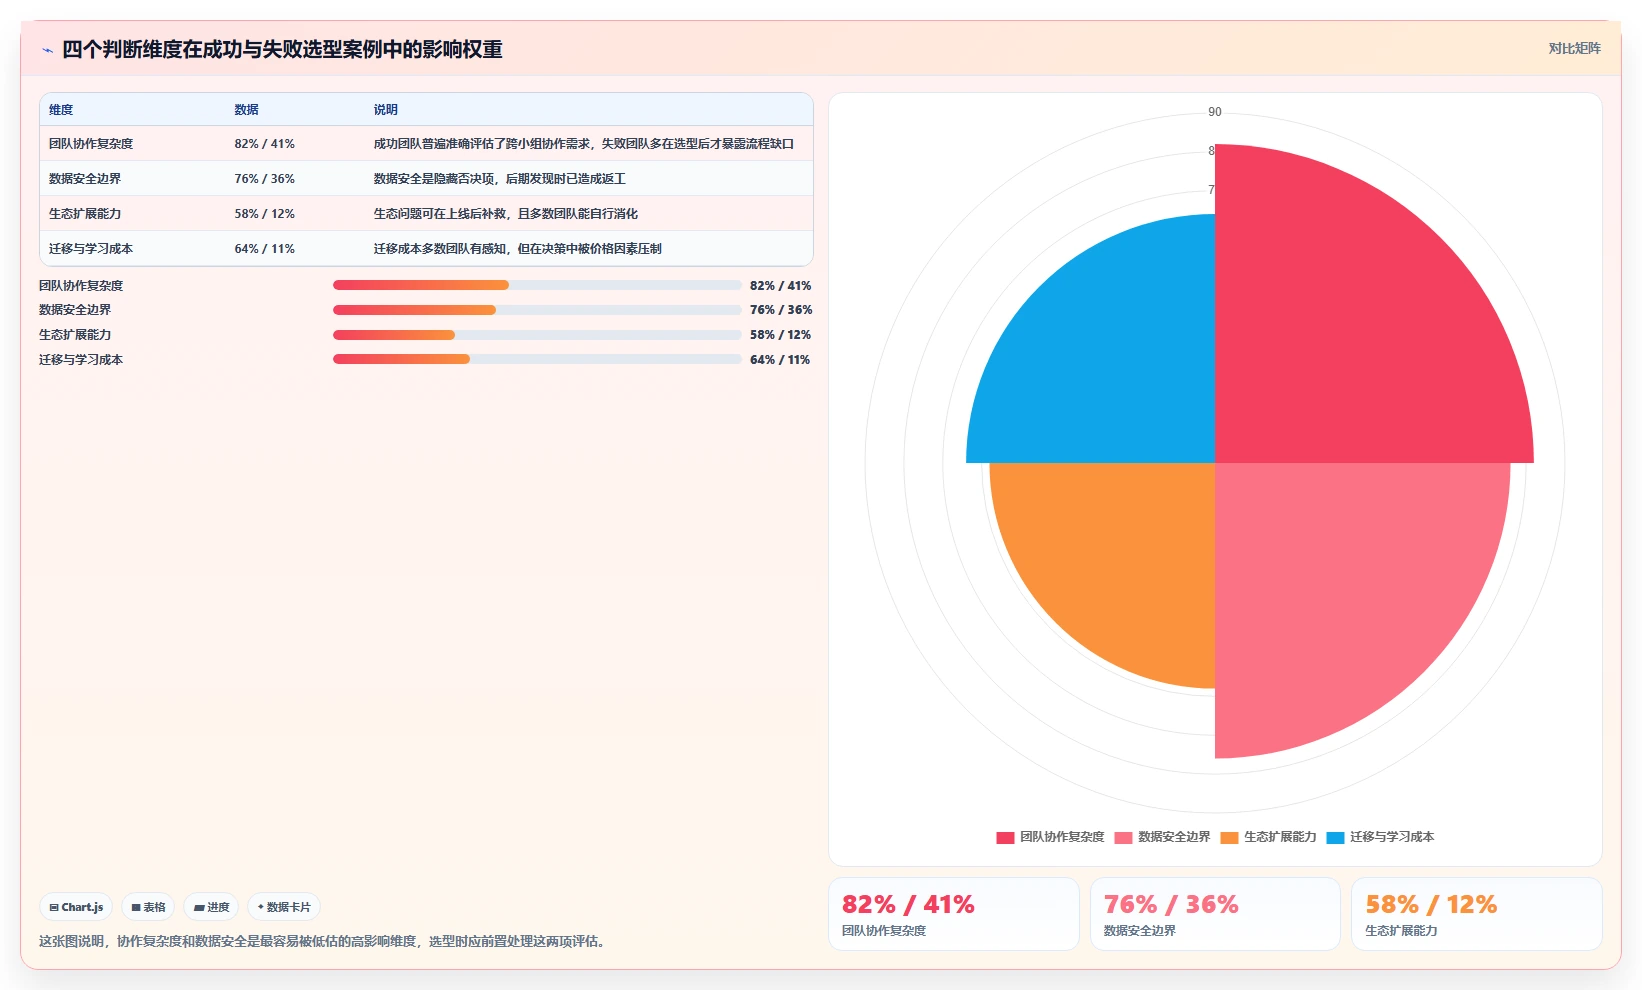Select the 表格 tag chip

148,907
